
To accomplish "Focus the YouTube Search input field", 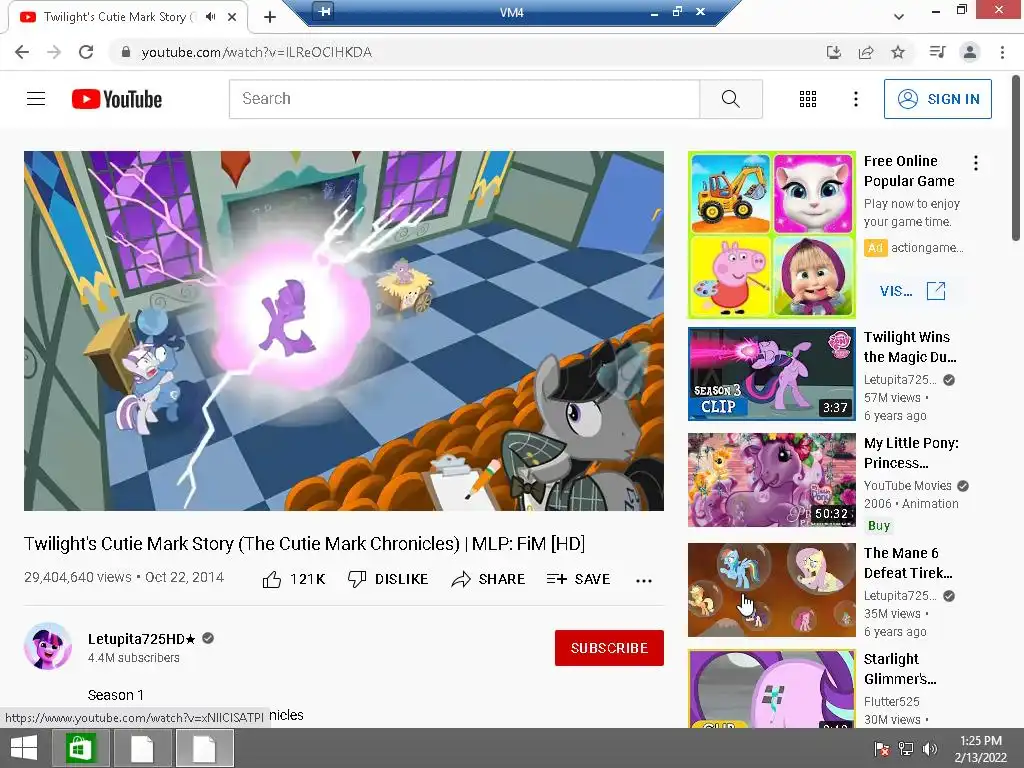I will point(464,99).
